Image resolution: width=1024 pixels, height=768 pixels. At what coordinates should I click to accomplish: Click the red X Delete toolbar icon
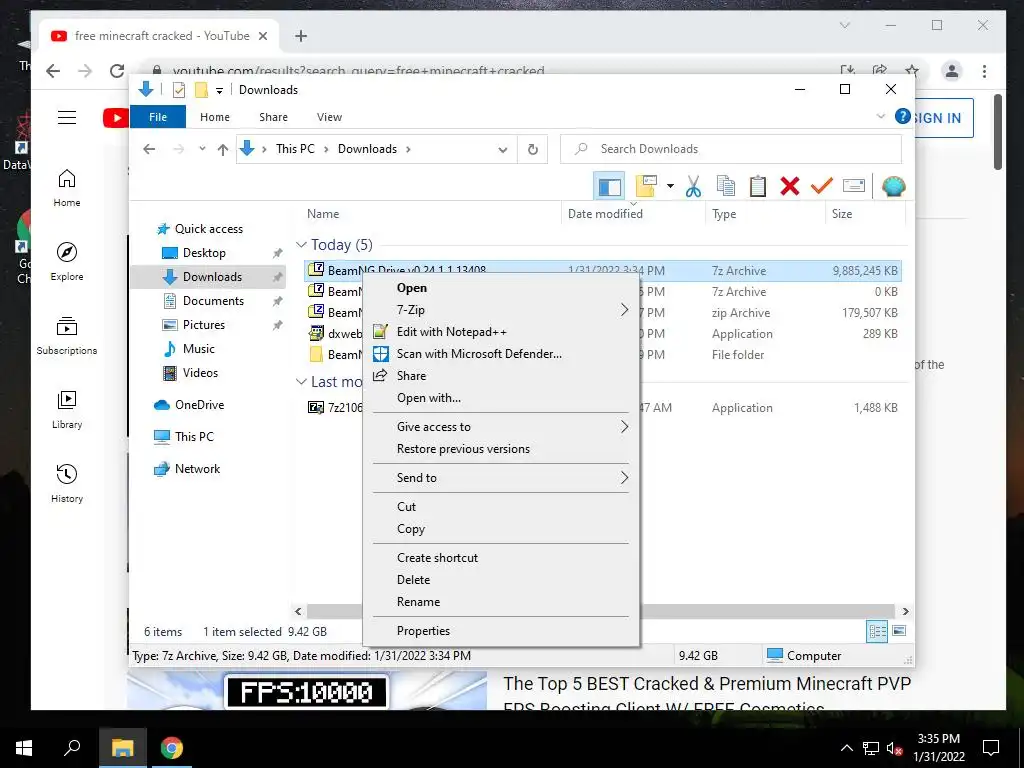(790, 186)
